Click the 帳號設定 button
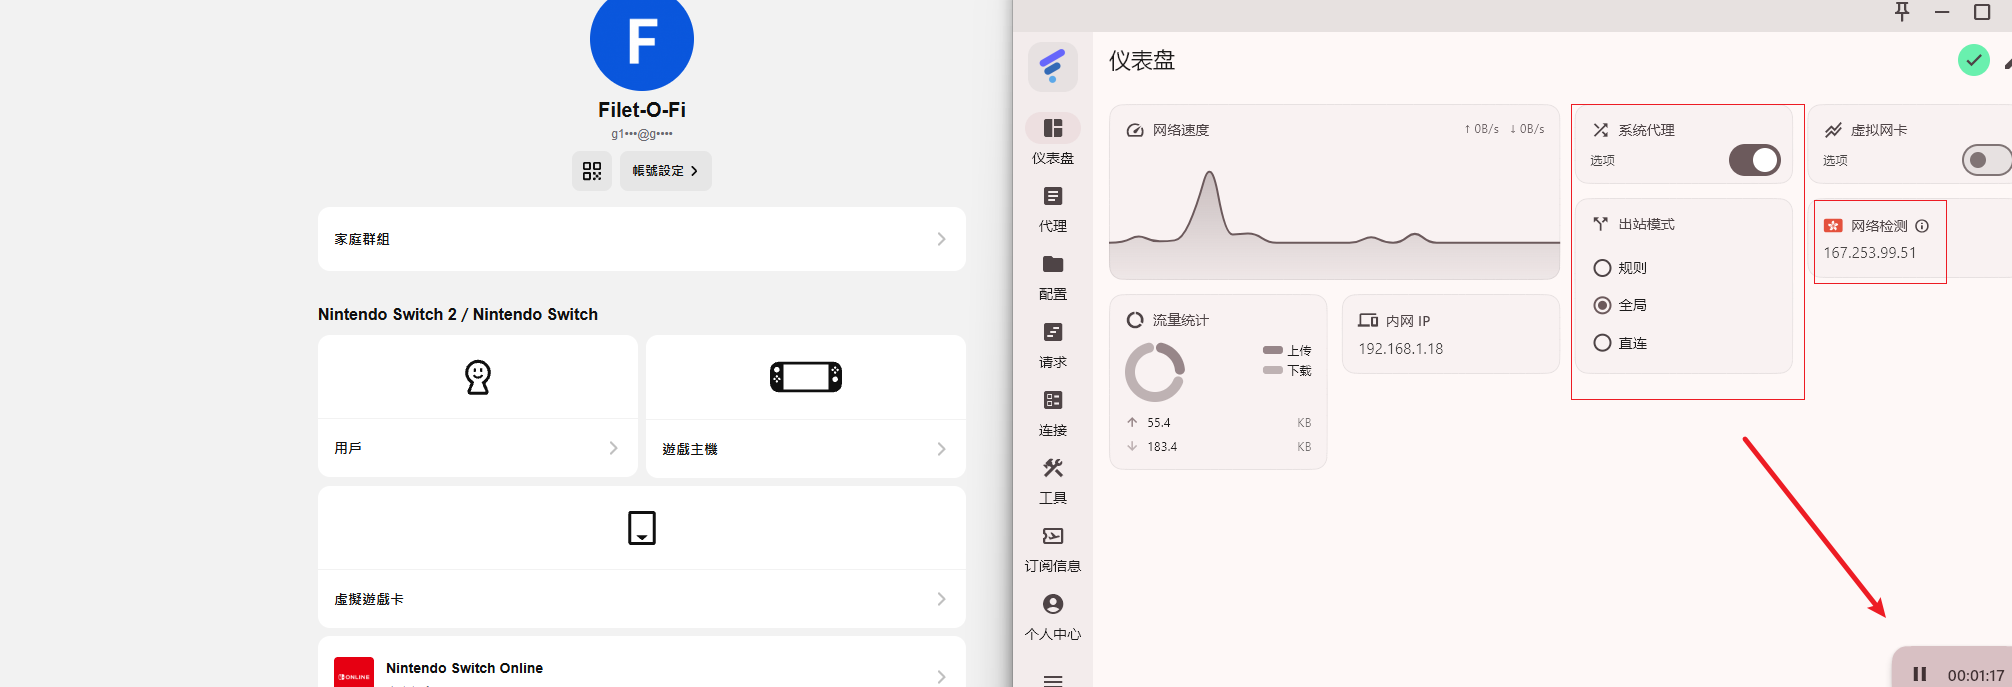2012x687 pixels. coord(665,171)
